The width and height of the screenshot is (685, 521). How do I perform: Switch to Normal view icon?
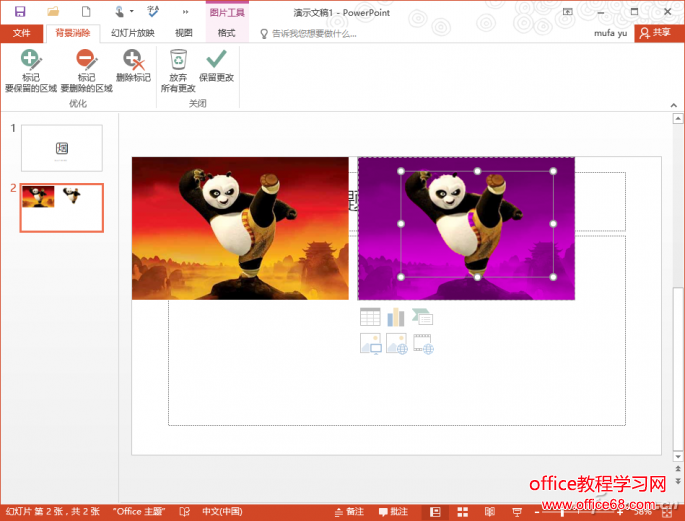point(435,511)
